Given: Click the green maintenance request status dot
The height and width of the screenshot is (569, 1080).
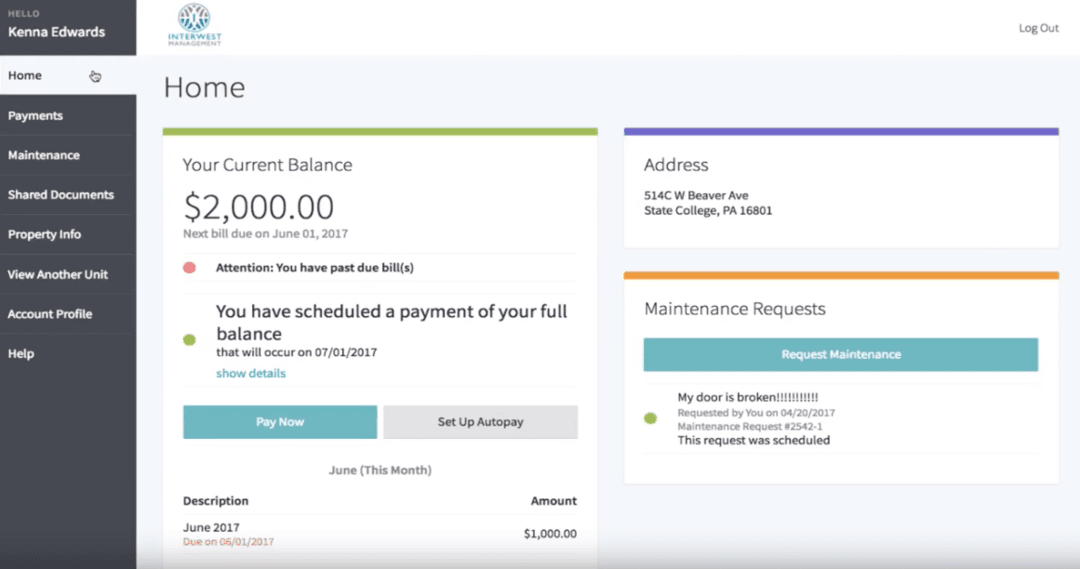Looking at the screenshot, I should (651, 418).
